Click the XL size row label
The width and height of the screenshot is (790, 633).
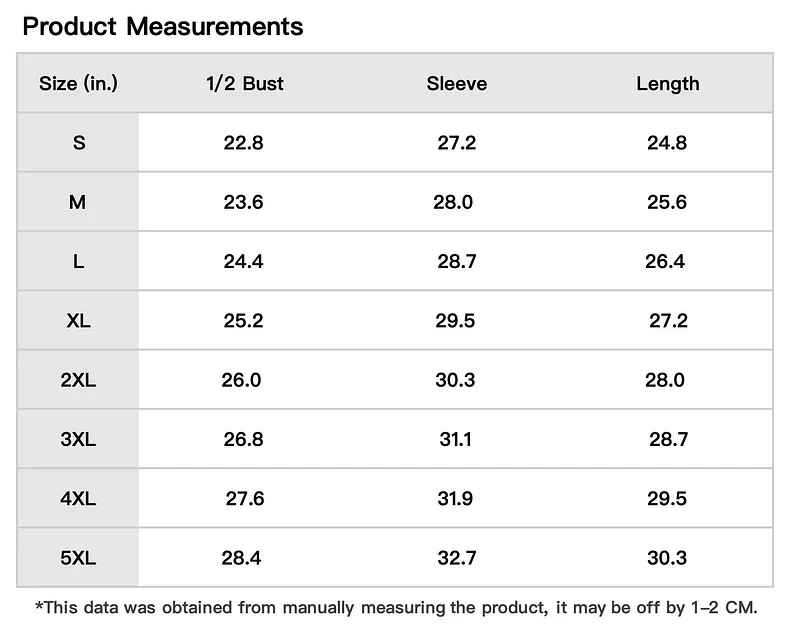click(x=78, y=321)
